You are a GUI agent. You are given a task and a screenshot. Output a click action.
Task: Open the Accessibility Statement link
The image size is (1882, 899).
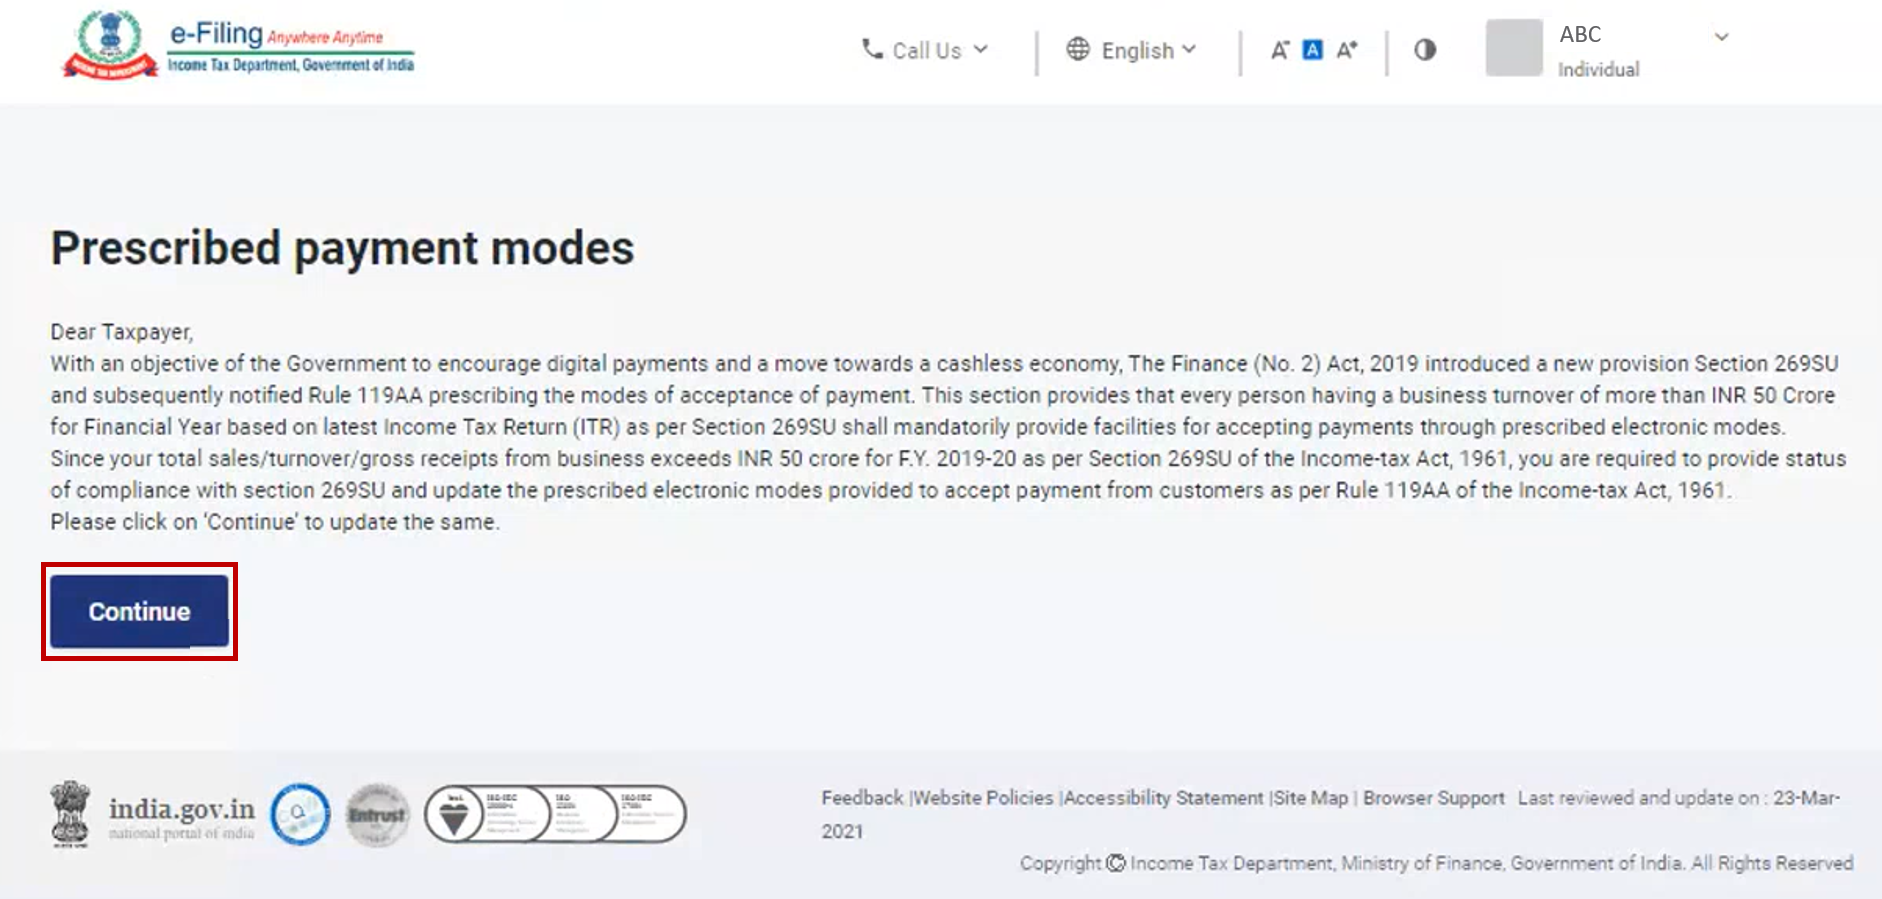pos(1164,798)
